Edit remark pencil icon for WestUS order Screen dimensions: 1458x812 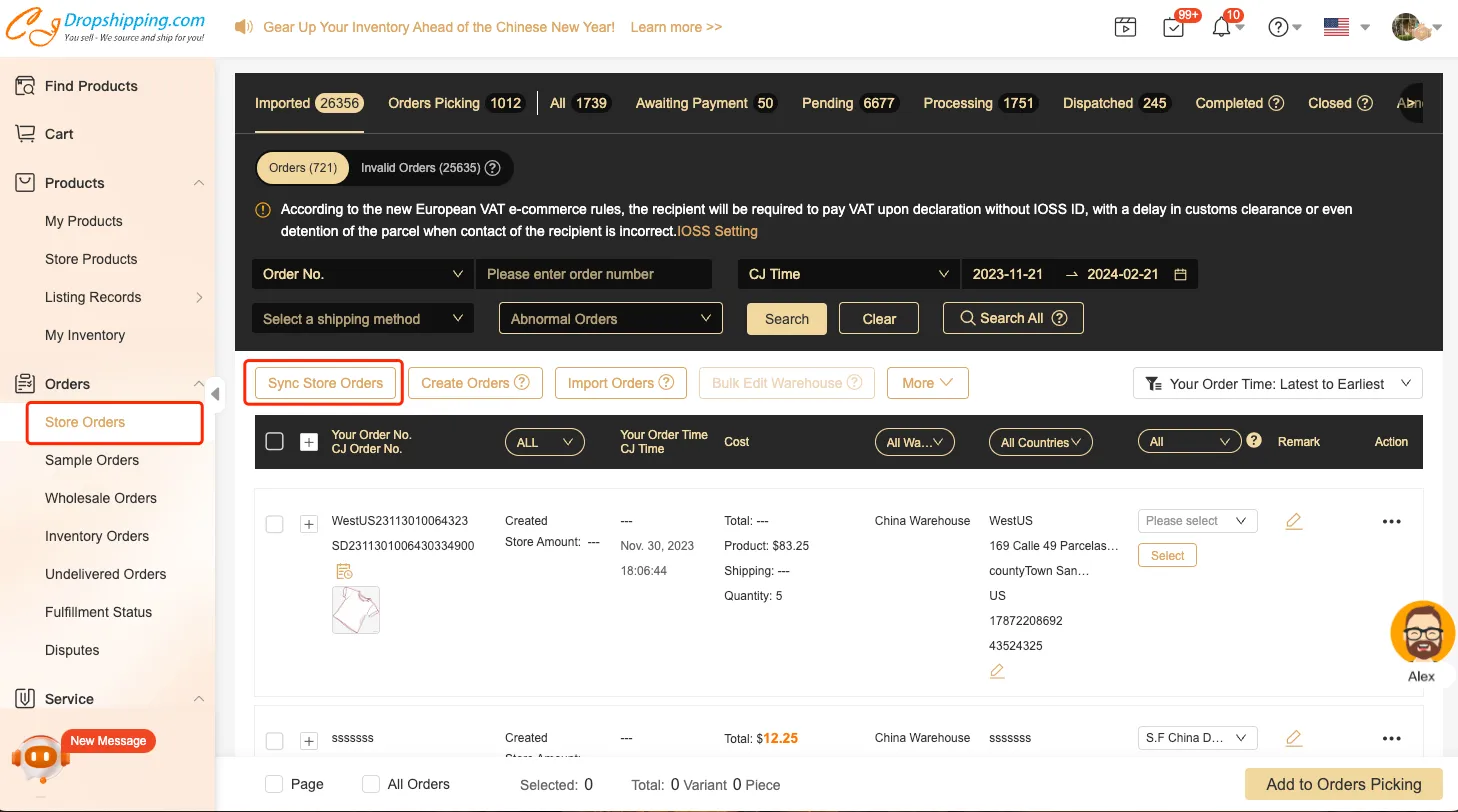click(x=1293, y=521)
